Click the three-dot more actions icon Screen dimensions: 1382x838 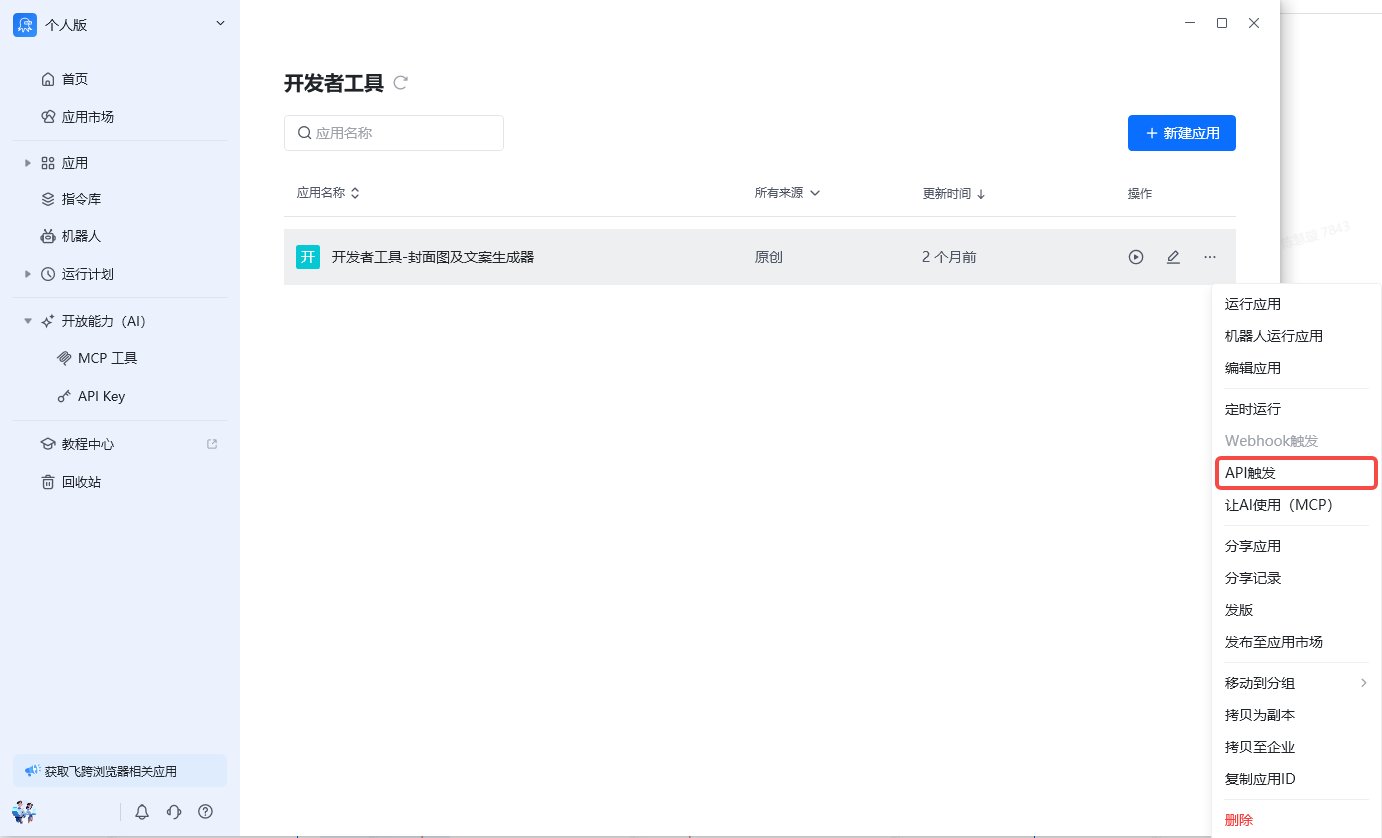[1210, 257]
